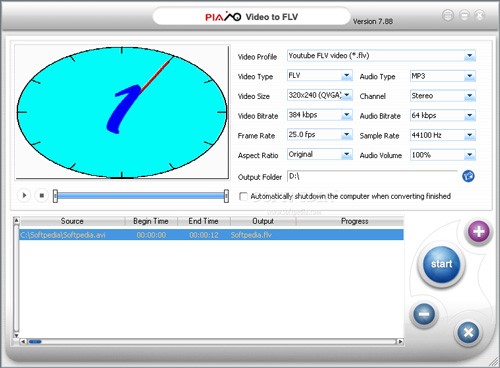Click the right trim handle on the slider
The image size is (500, 368).
point(226,196)
